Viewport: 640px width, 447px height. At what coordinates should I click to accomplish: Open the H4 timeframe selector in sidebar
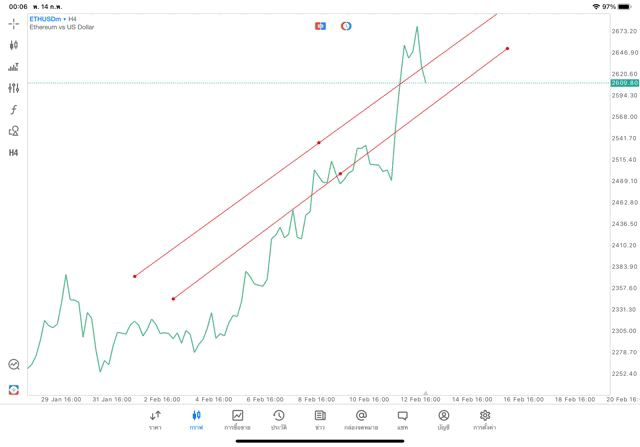[14, 153]
